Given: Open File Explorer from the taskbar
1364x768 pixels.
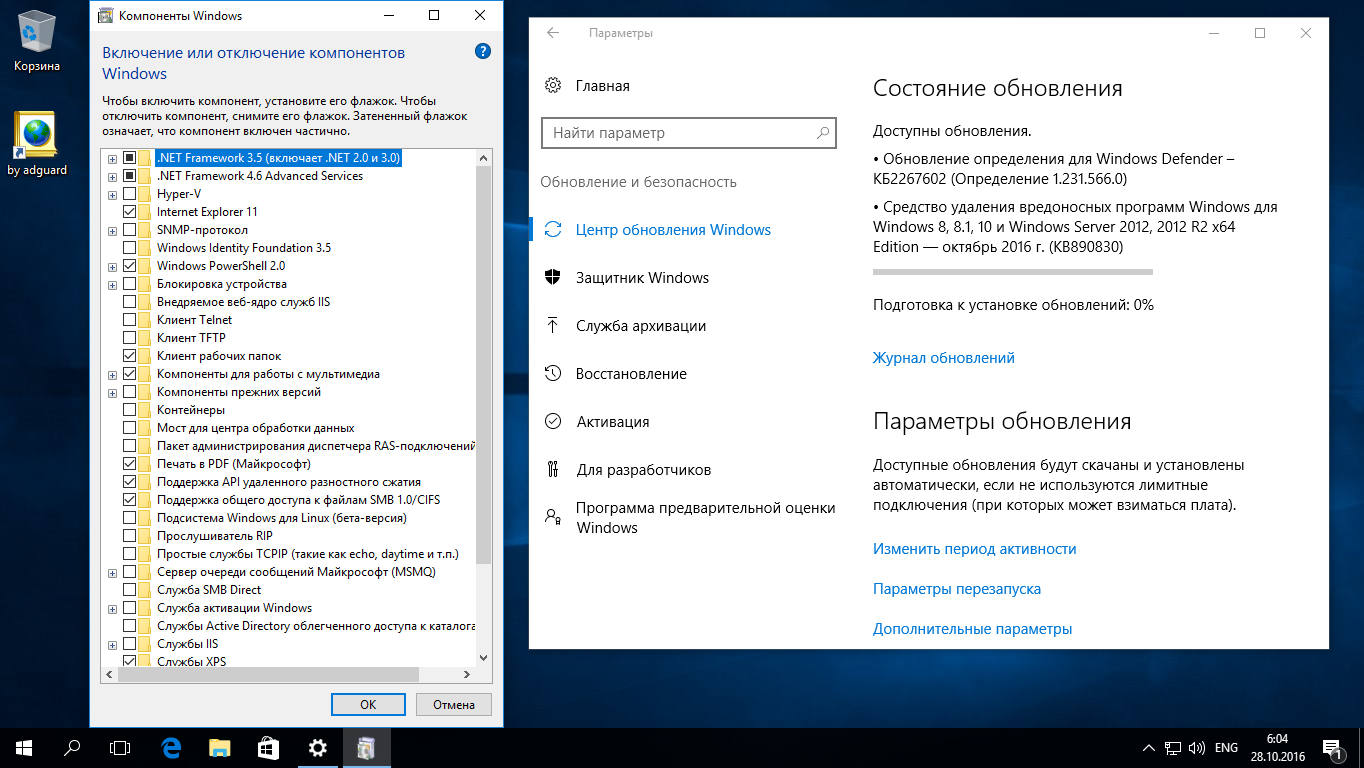Looking at the screenshot, I should coord(220,748).
